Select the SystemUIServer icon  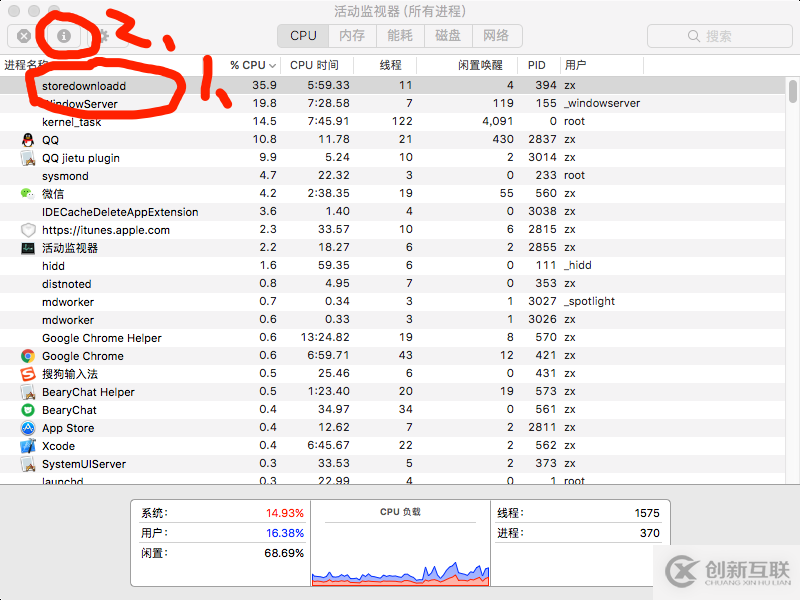point(28,464)
